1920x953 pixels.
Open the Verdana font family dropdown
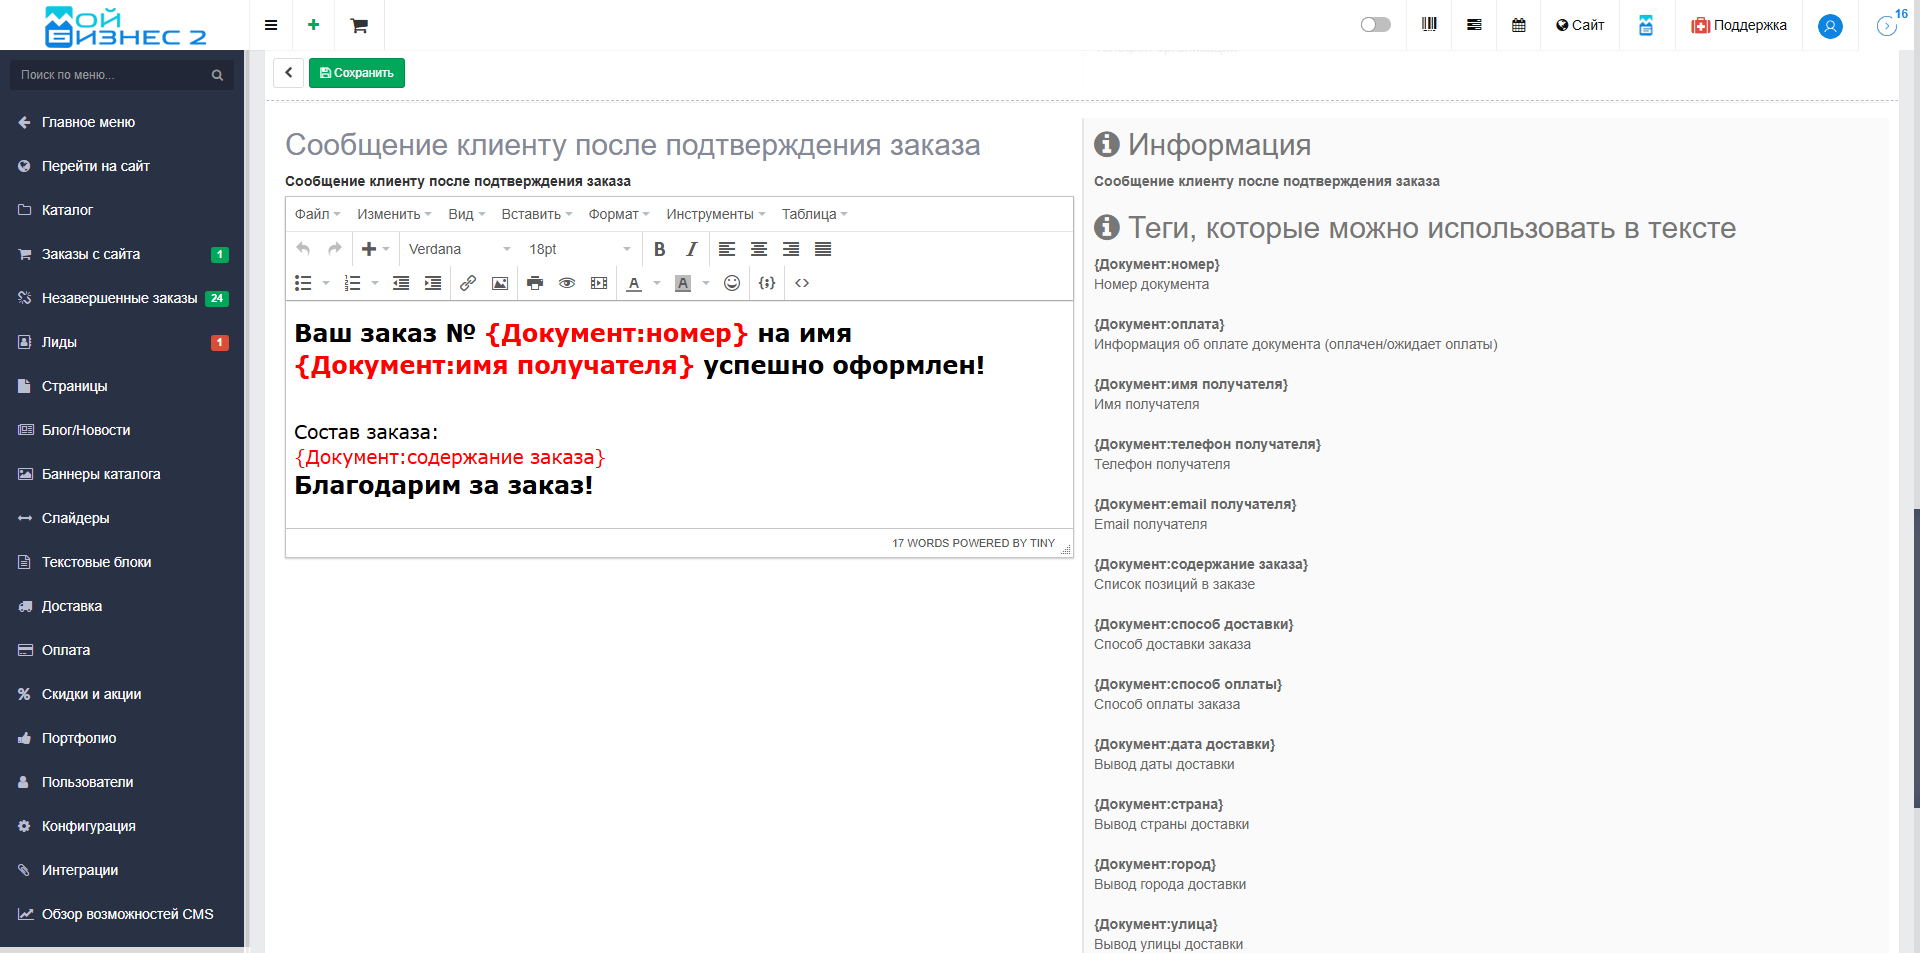459,249
